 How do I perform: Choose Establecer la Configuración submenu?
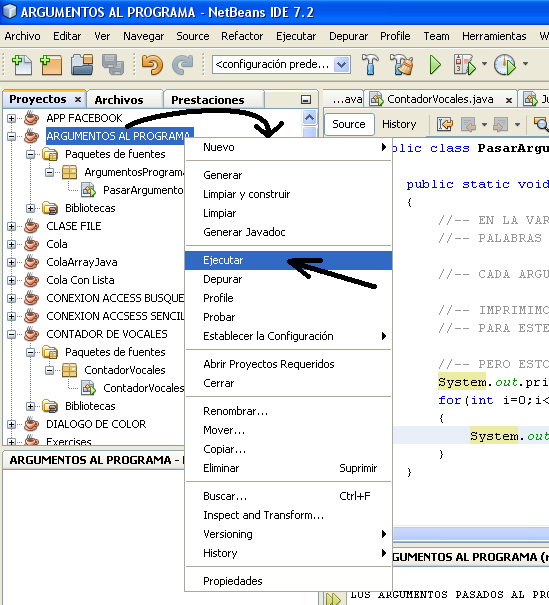(x=289, y=336)
